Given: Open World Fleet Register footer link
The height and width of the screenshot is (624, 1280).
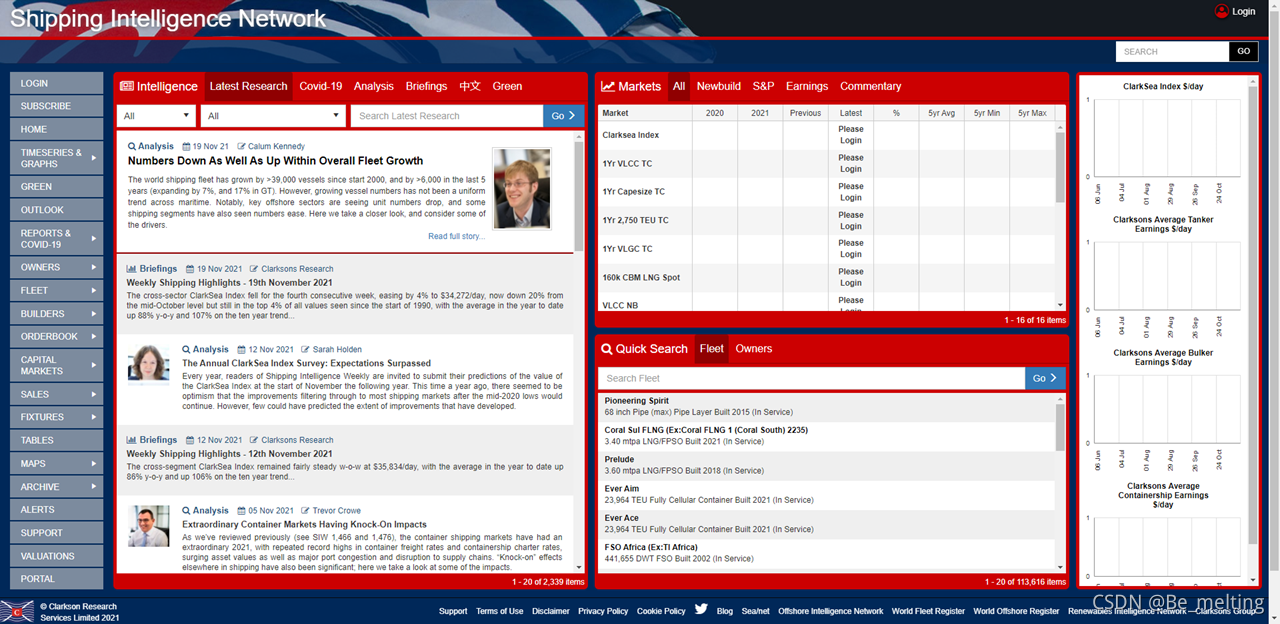Looking at the screenshot, I should click(x=928, y=611).
